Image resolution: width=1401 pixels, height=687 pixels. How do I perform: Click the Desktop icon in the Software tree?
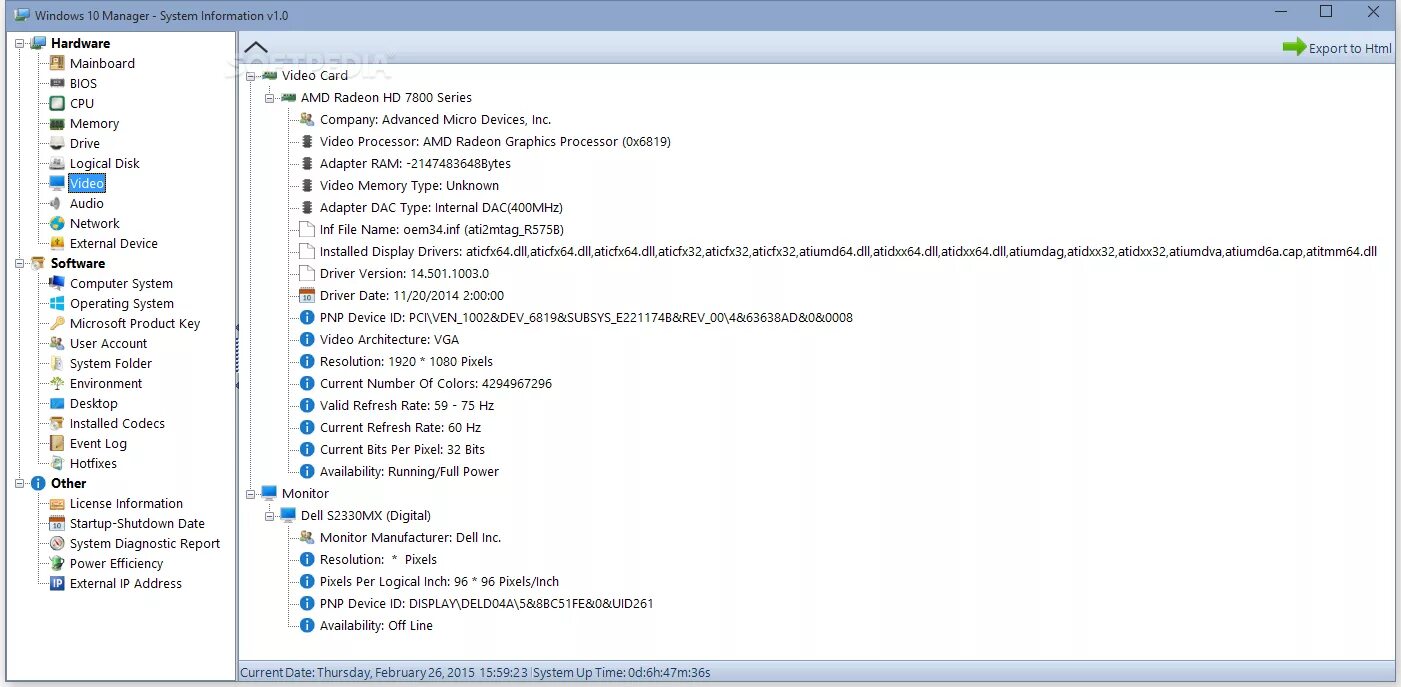(57, 403)
